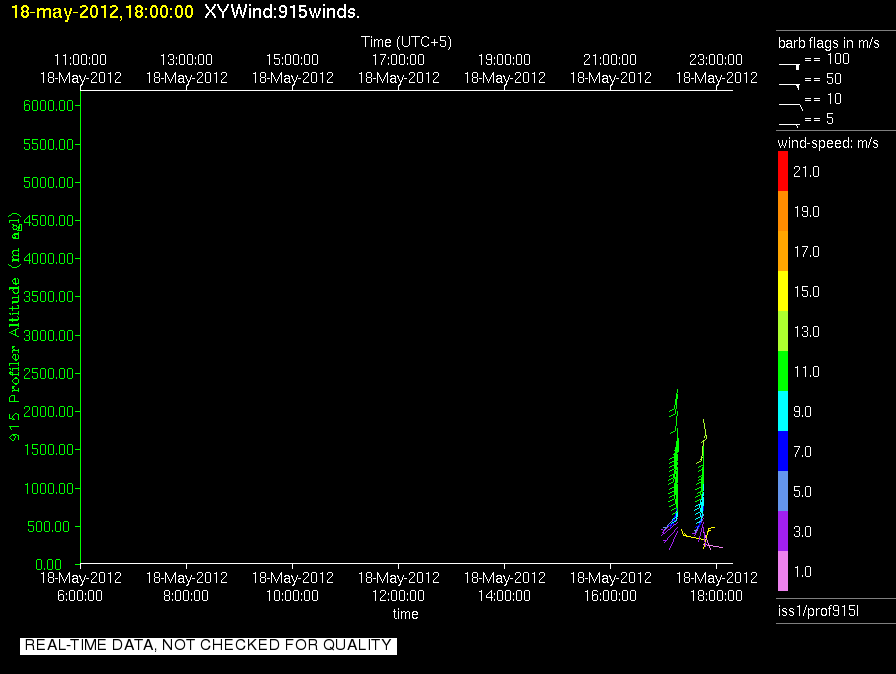Click the 3500.00 altitude tick label
This screenshot has height=674, width=896.
click(49, 296)
